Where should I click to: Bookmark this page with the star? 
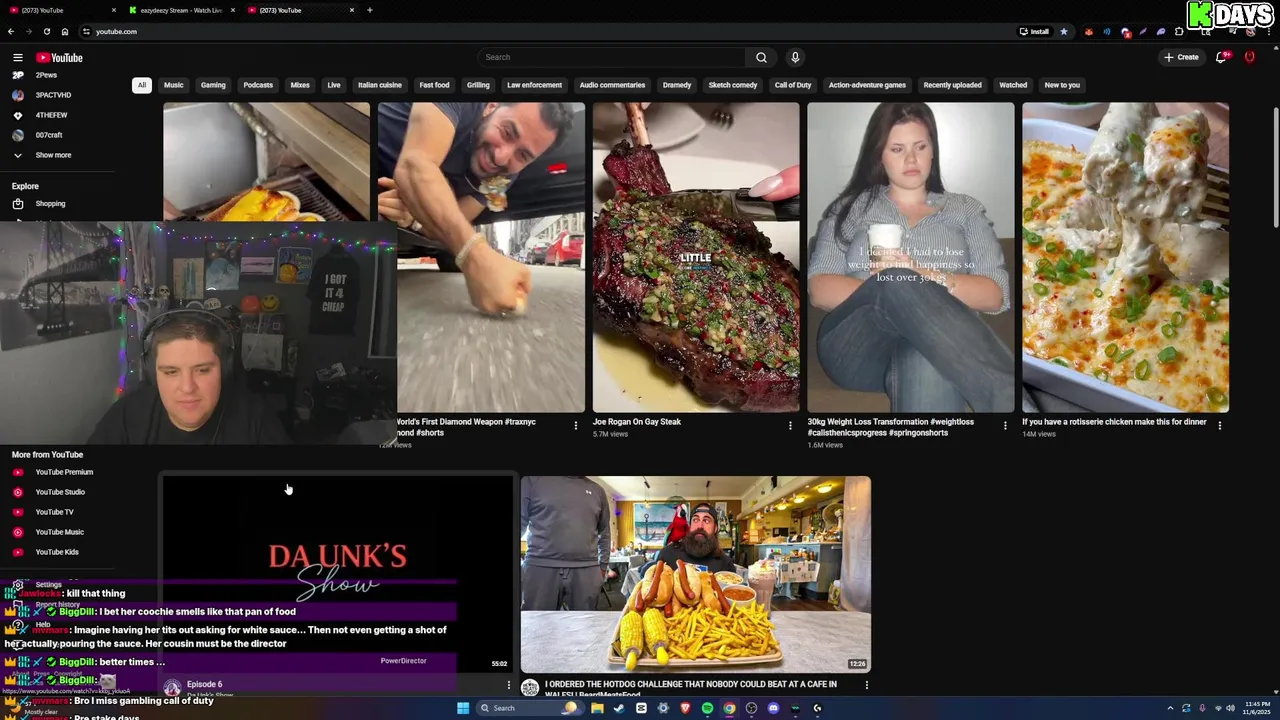click(1064, 32)
